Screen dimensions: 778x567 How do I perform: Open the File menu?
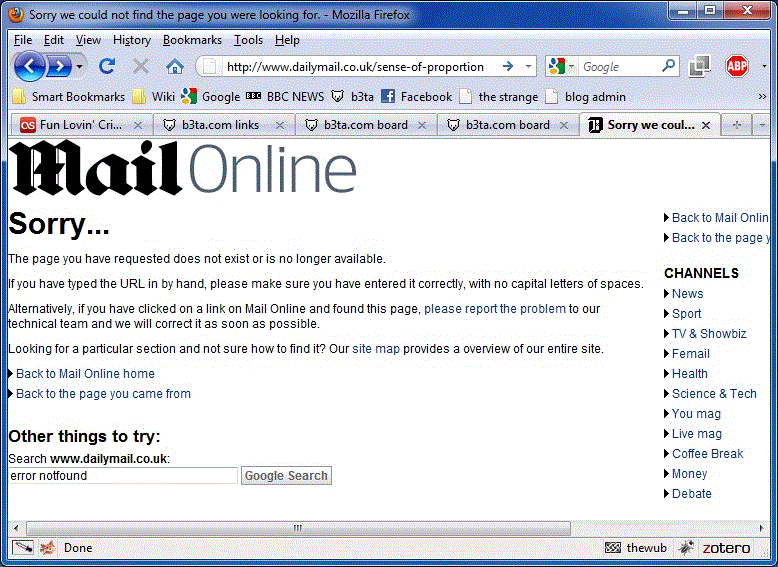click(23, 40)
